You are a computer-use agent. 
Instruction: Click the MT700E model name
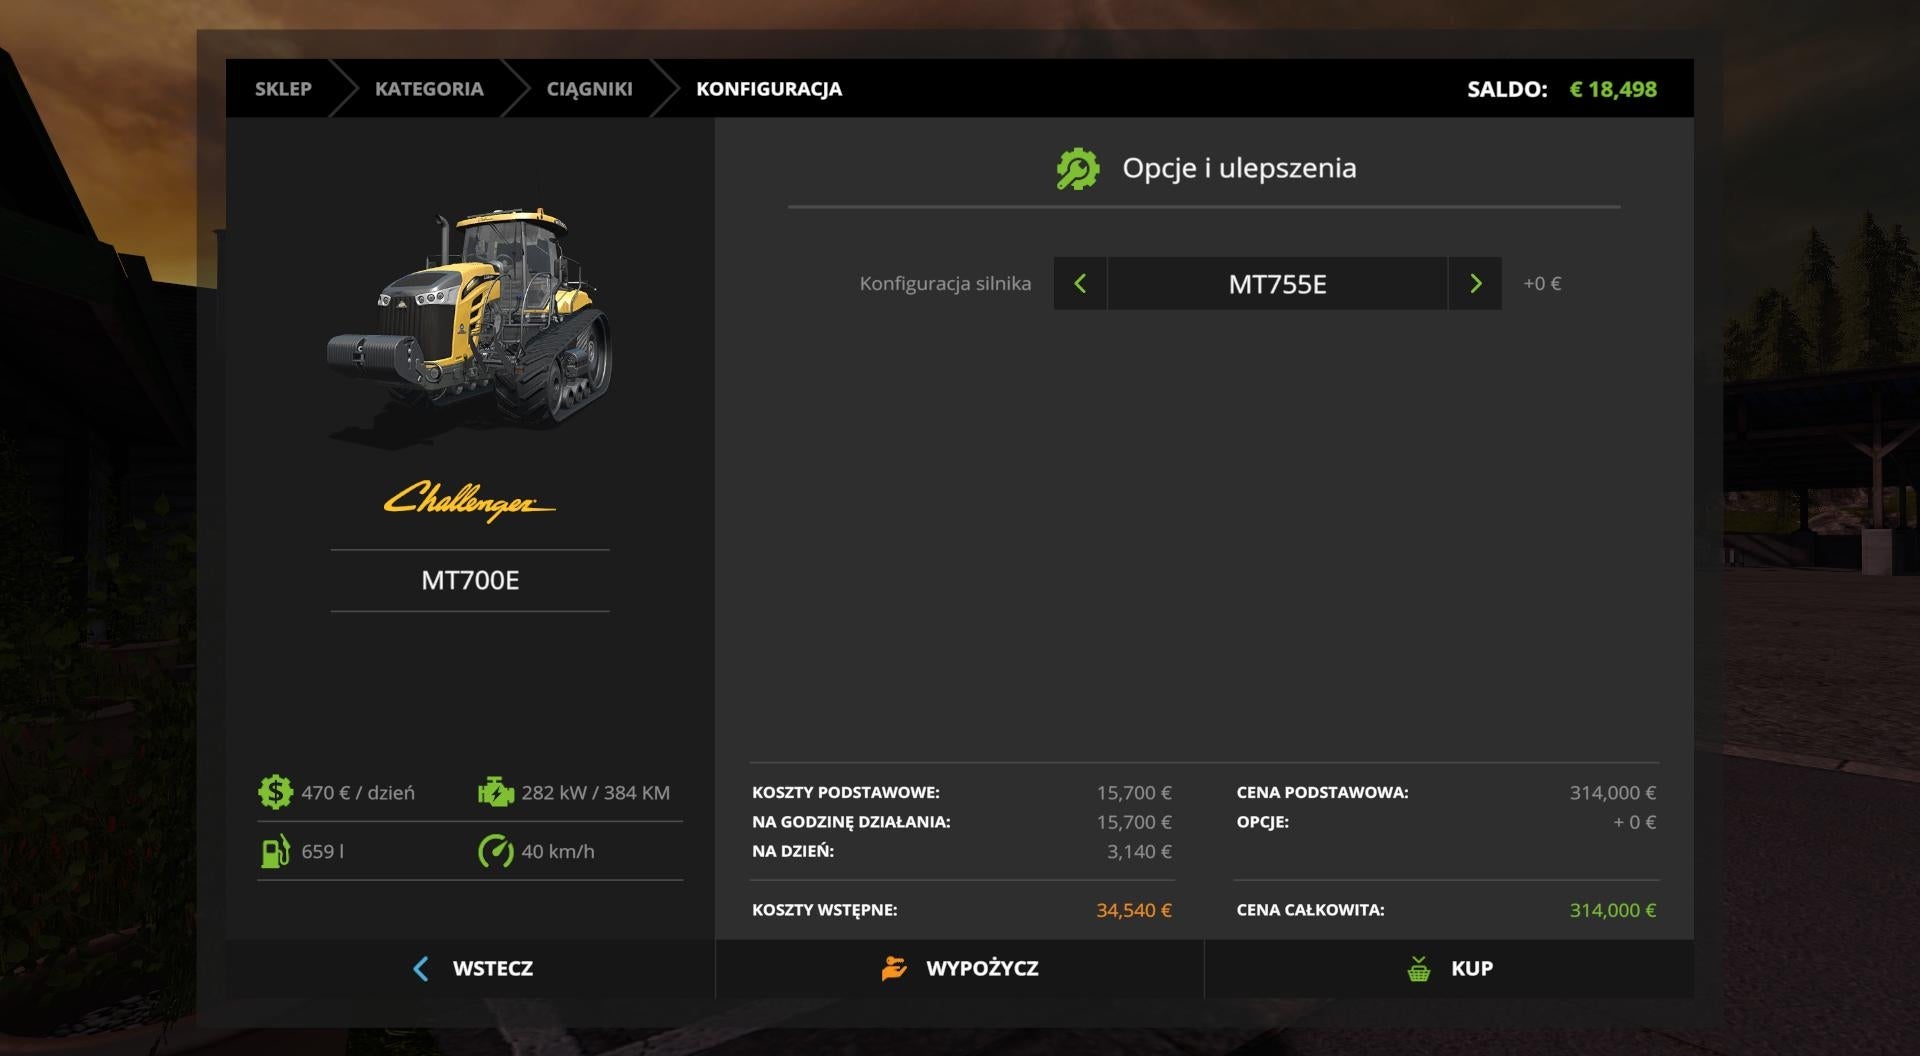470,580
